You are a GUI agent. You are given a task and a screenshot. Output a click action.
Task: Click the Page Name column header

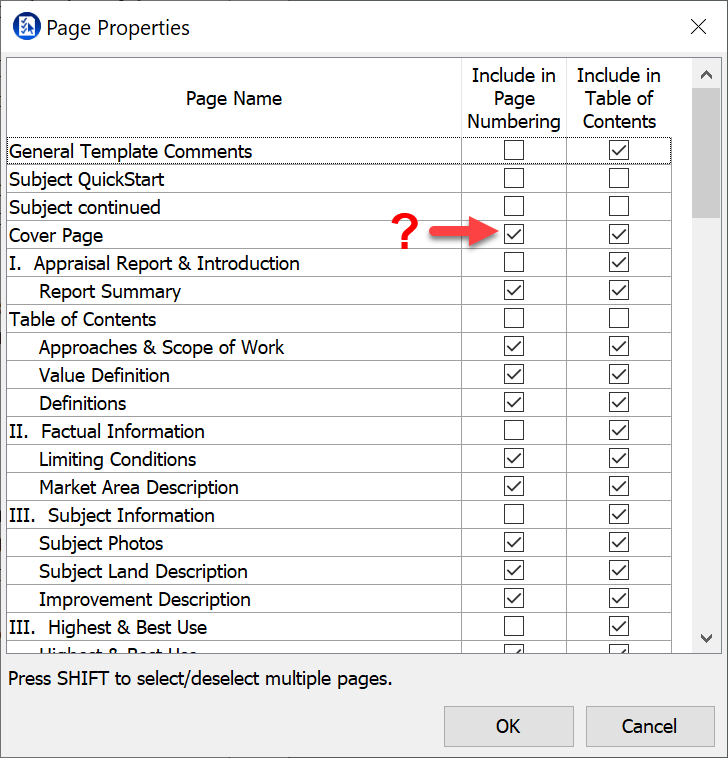pos(234,98)
